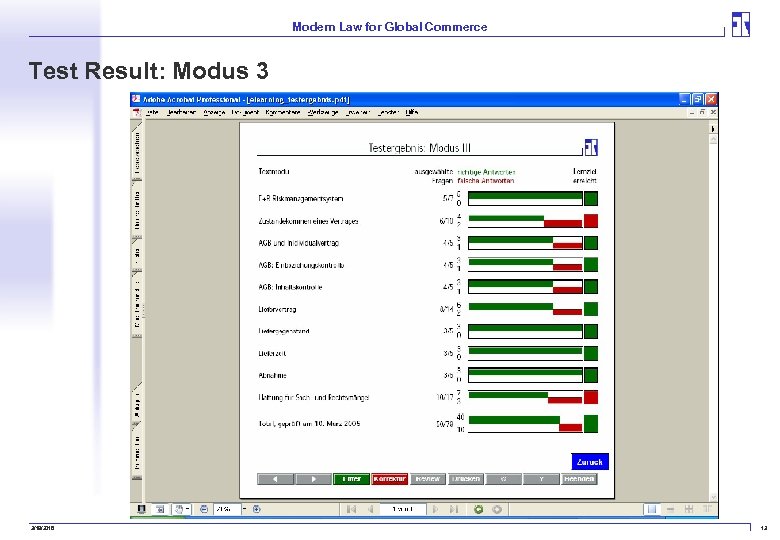Image resolution: width=780 pixels, height=540 pixels.
Task: Select the Liefergegenstand row label
Action: coord(284,331)
